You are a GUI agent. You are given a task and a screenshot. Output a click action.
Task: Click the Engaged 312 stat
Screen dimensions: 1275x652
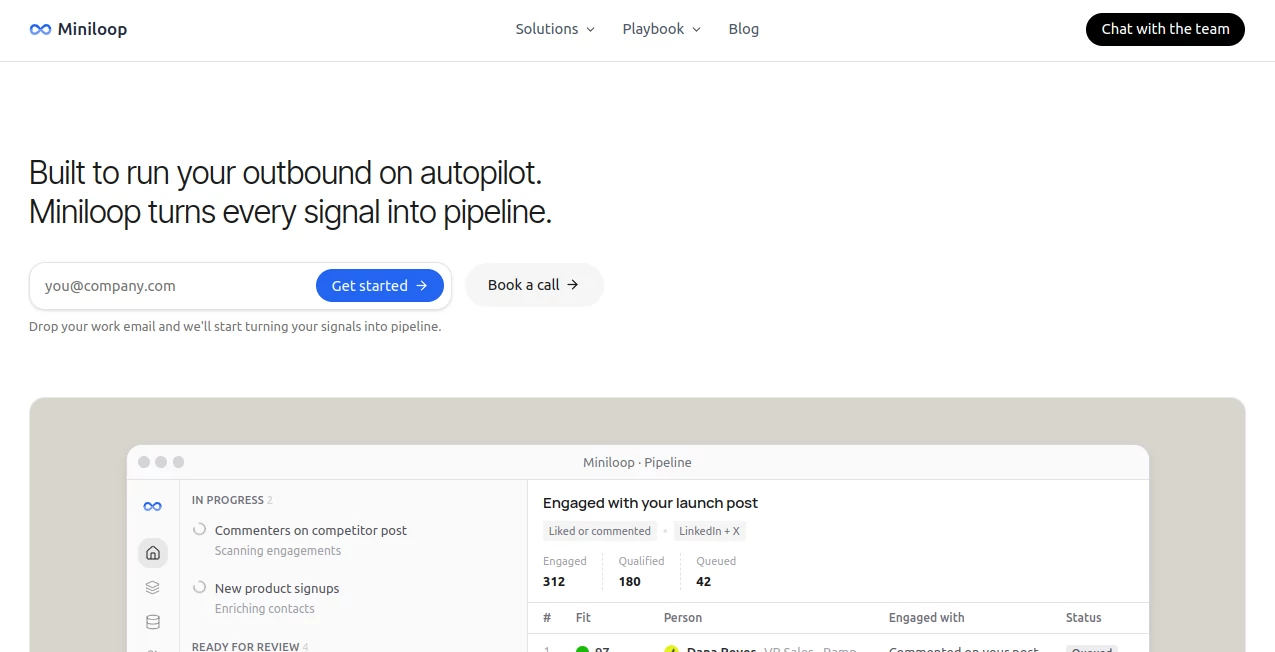coord(565,571)
